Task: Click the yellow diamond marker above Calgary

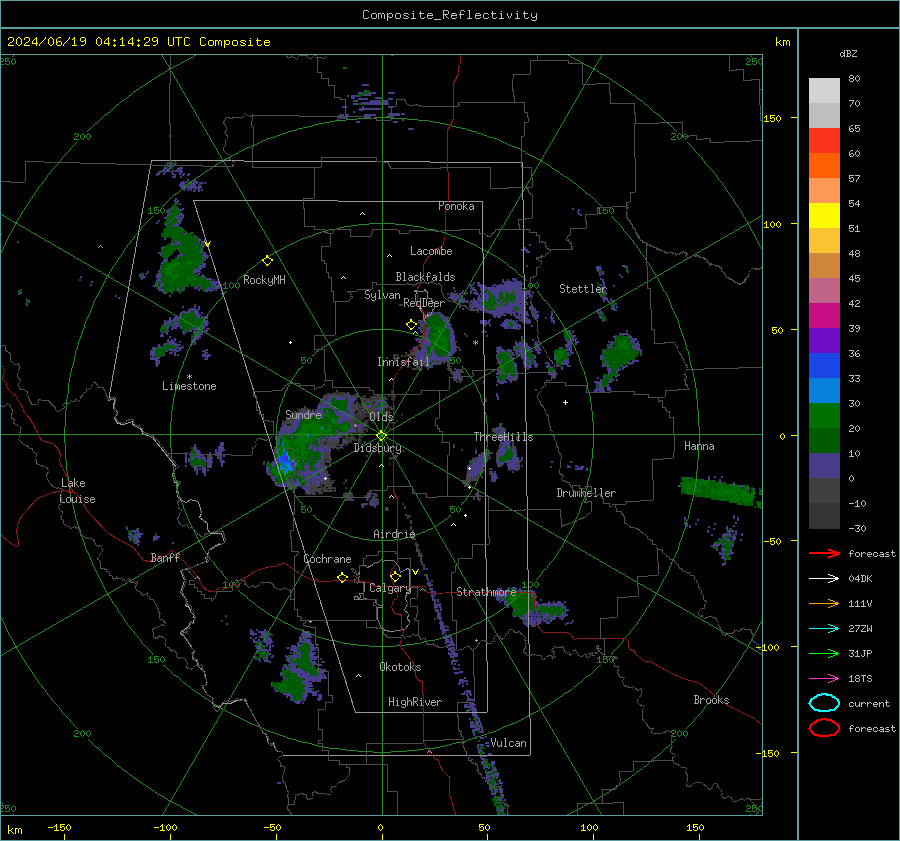Action: (395, 576)
